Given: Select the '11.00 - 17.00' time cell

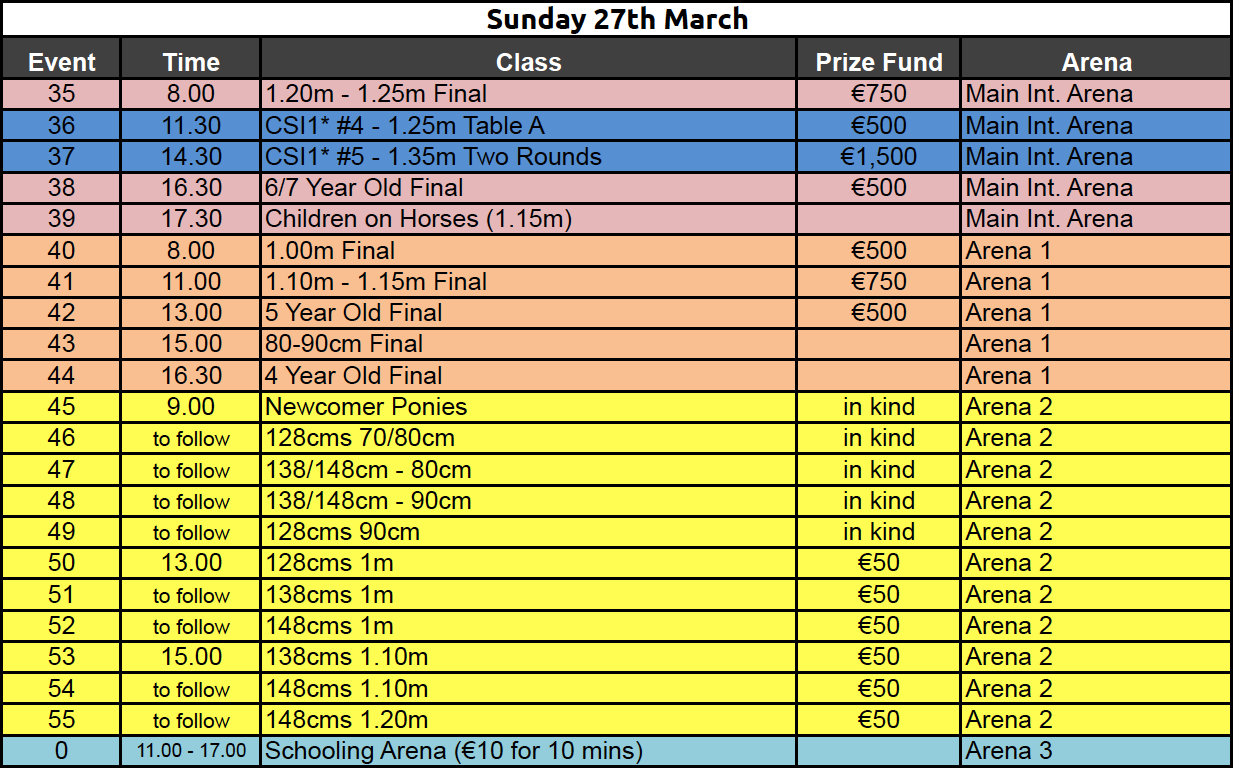Looking at the screenshot, I should pos(191,750).
